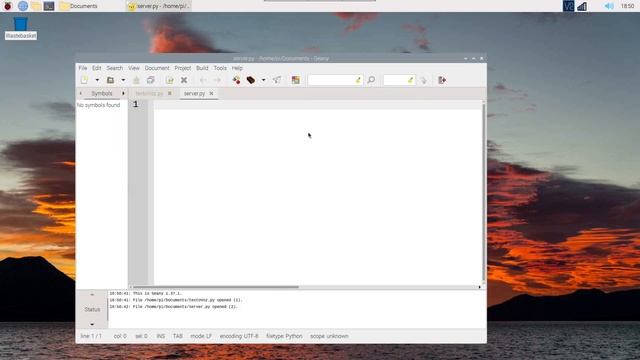Expand recent files dropdown arrow
Image resolution: width=640 pixels, height=360 pixels.
123,80
